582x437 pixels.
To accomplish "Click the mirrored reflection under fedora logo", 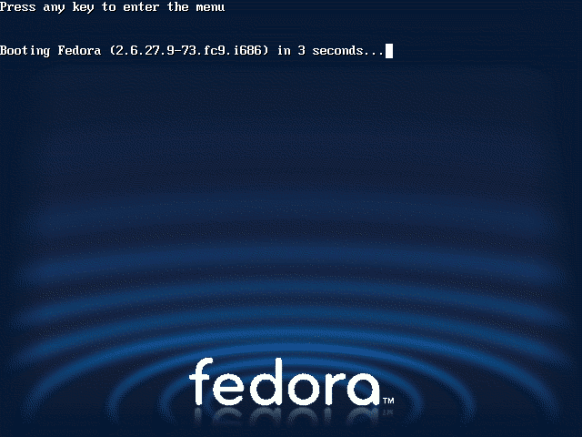I will click(288, 416).
